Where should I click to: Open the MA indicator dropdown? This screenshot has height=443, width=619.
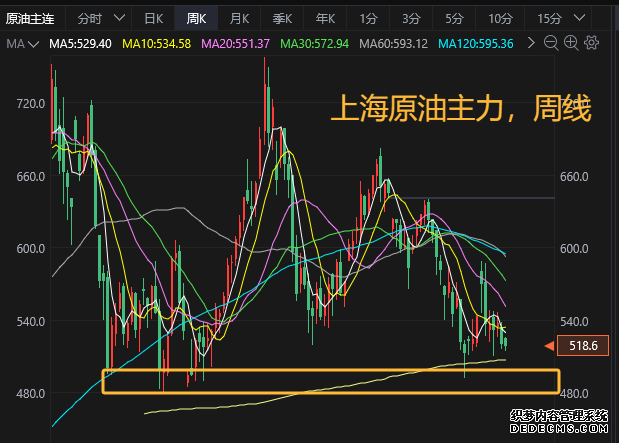[23, 44]
